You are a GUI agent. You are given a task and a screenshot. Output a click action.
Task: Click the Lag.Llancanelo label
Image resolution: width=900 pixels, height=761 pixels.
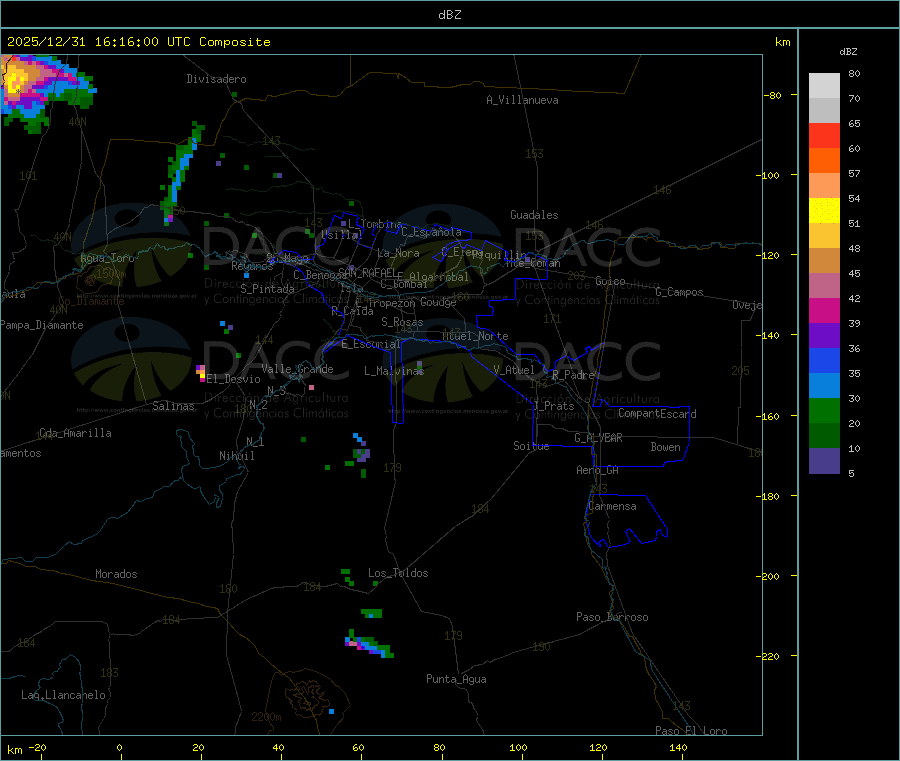coord(64,695)
